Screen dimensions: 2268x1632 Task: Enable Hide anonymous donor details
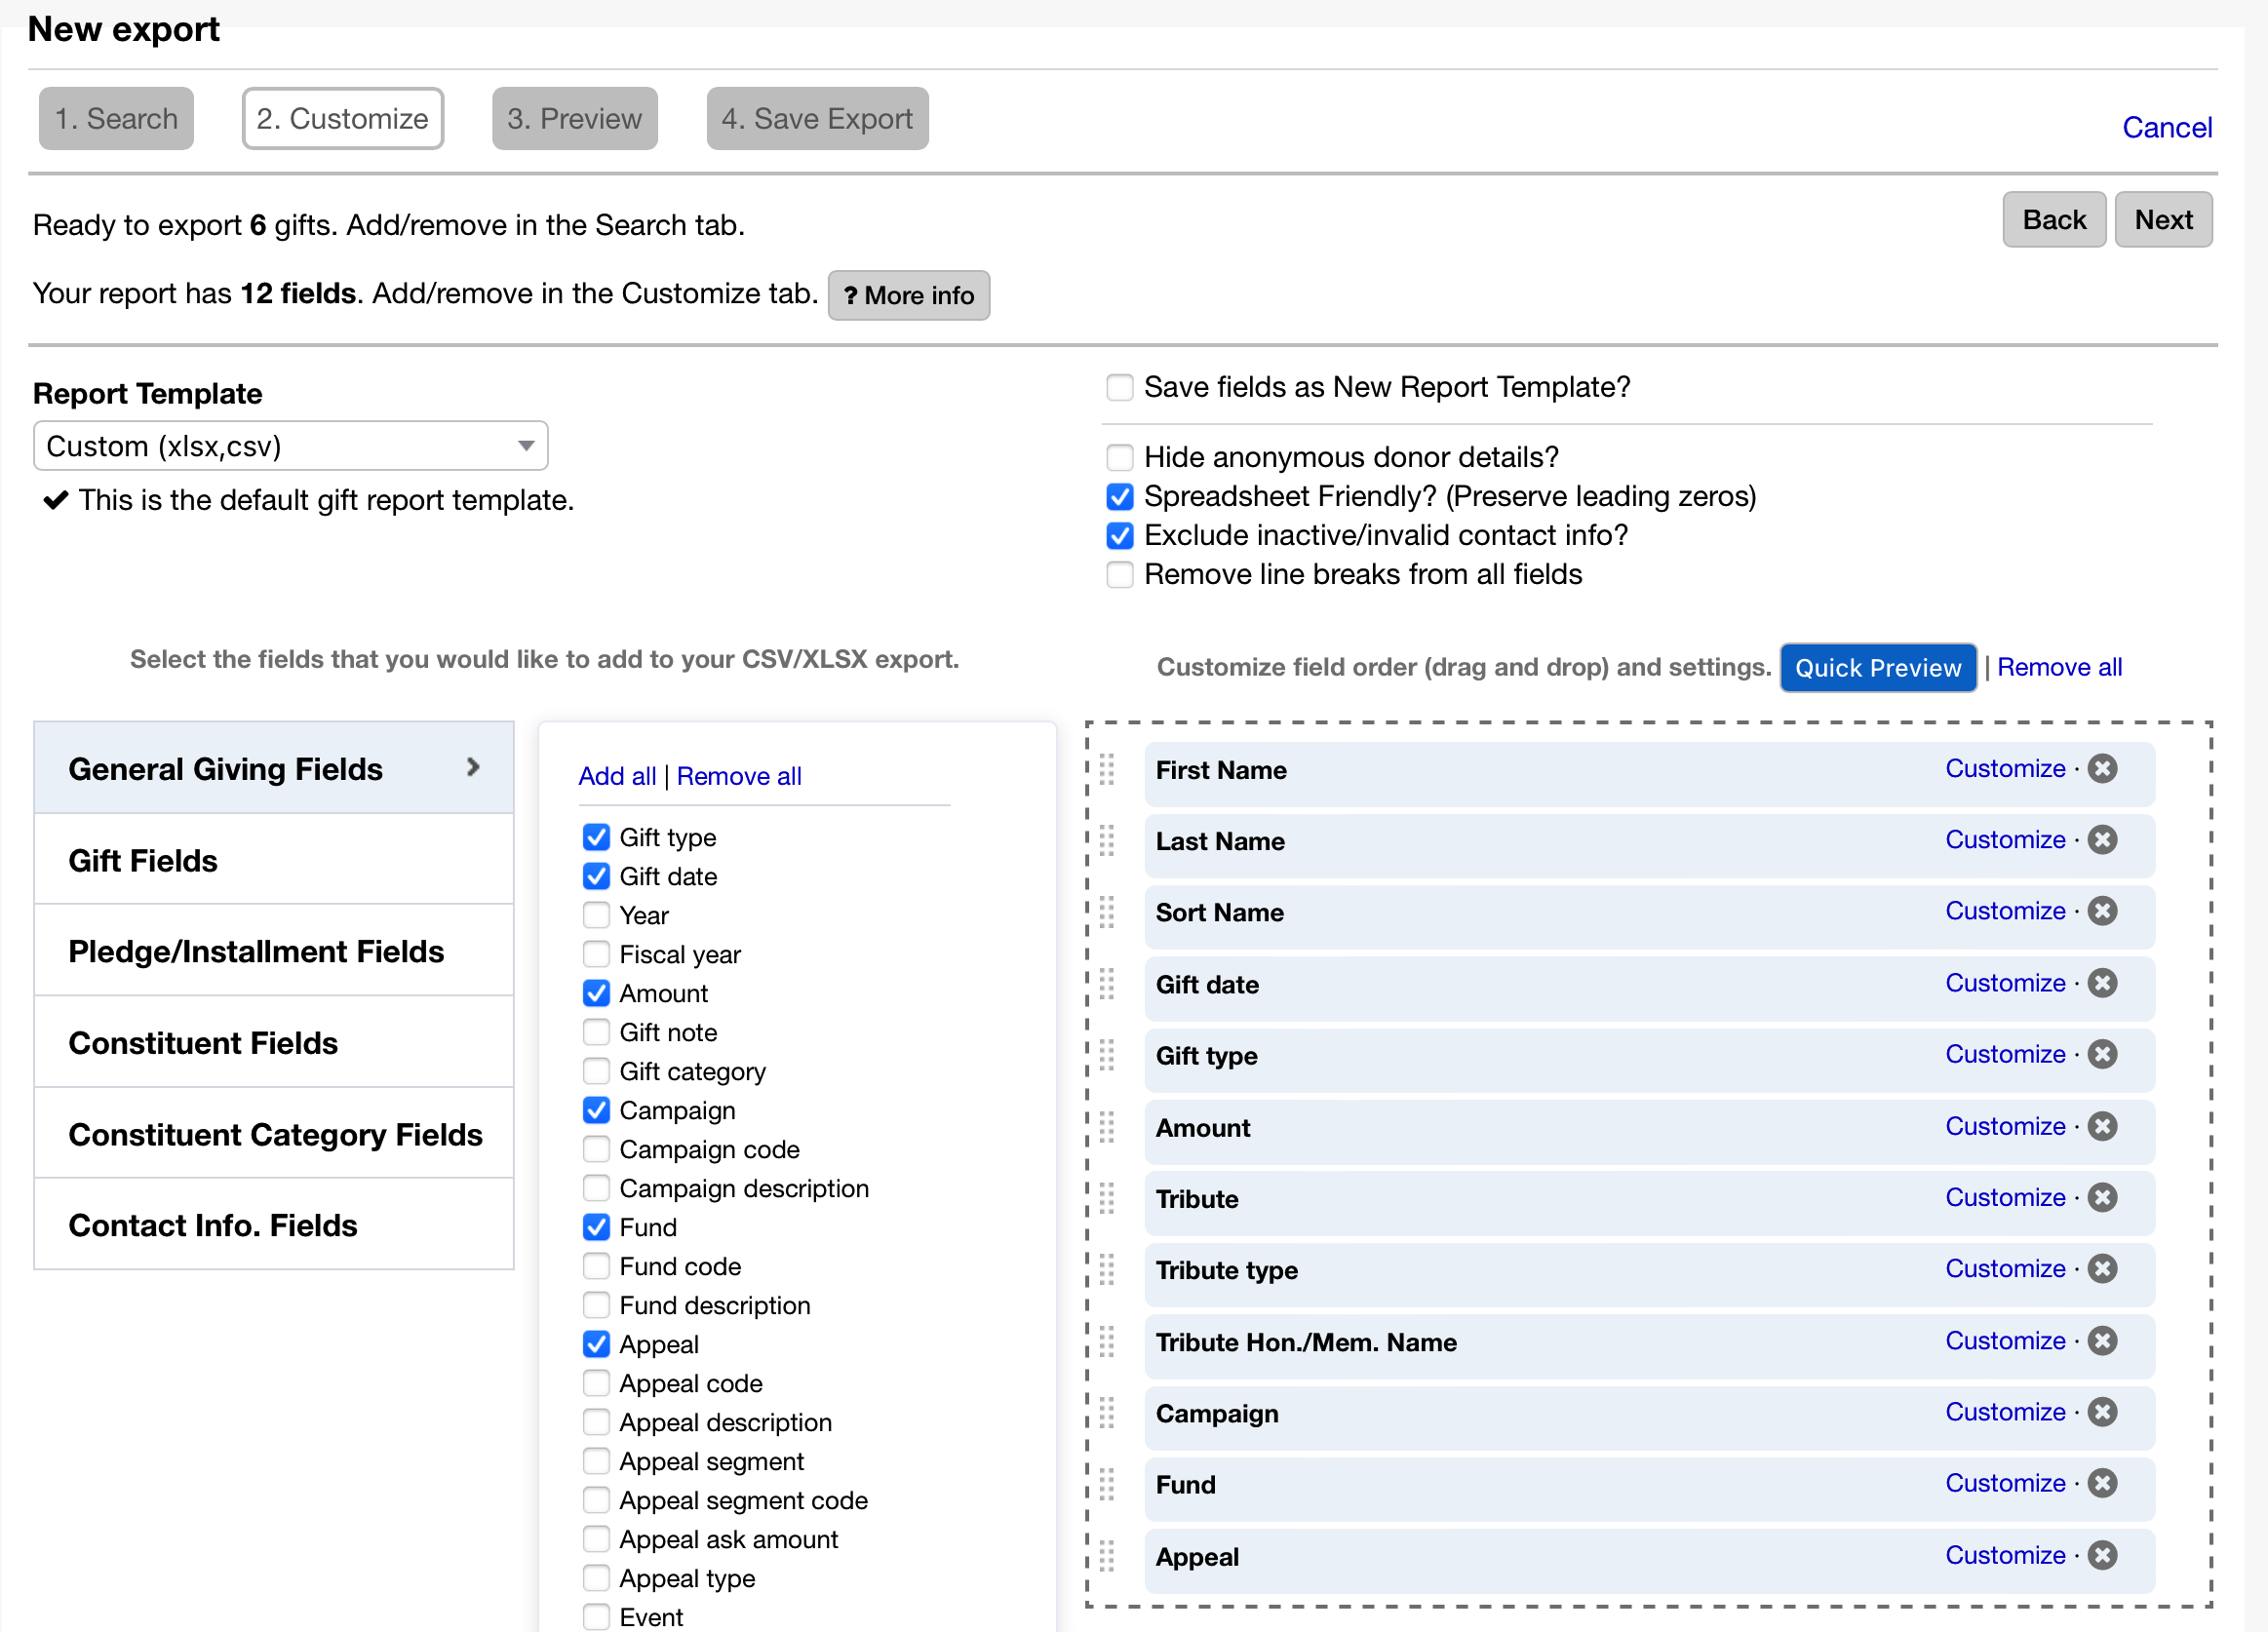pos(1119,457)
